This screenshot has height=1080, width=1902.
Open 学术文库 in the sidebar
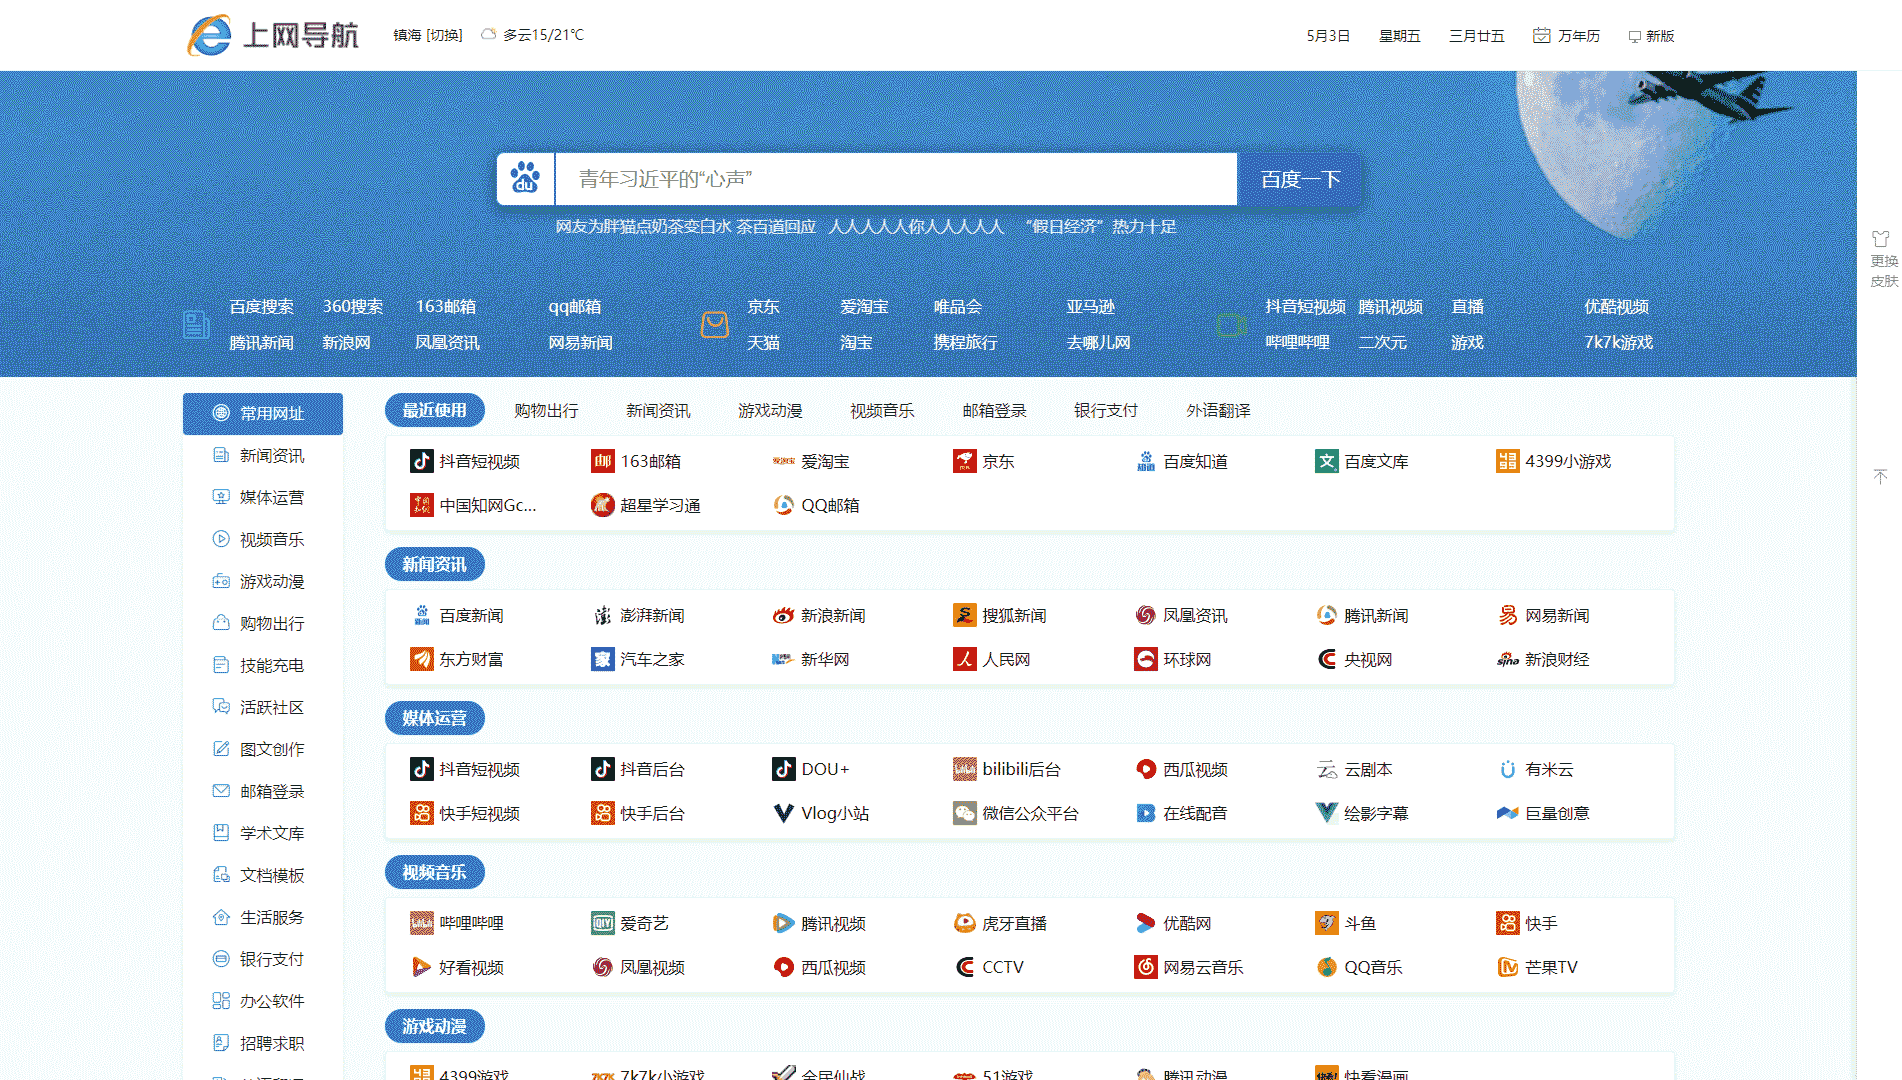pyautogui.click(x=263, y=833)
